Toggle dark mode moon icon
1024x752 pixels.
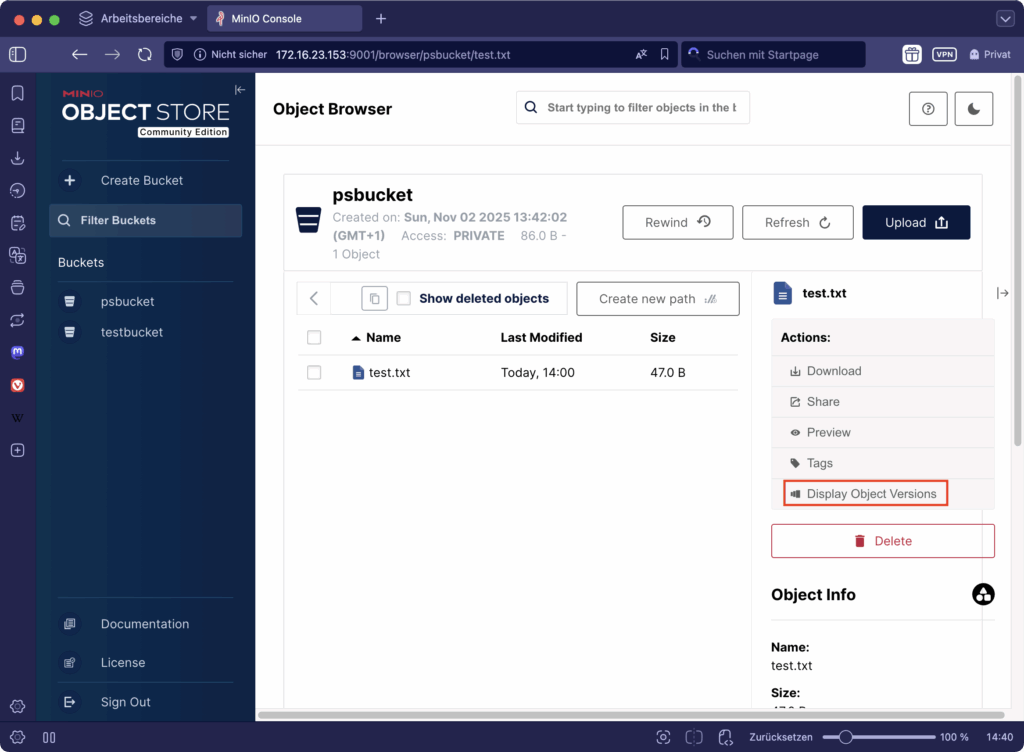[973, 109]
